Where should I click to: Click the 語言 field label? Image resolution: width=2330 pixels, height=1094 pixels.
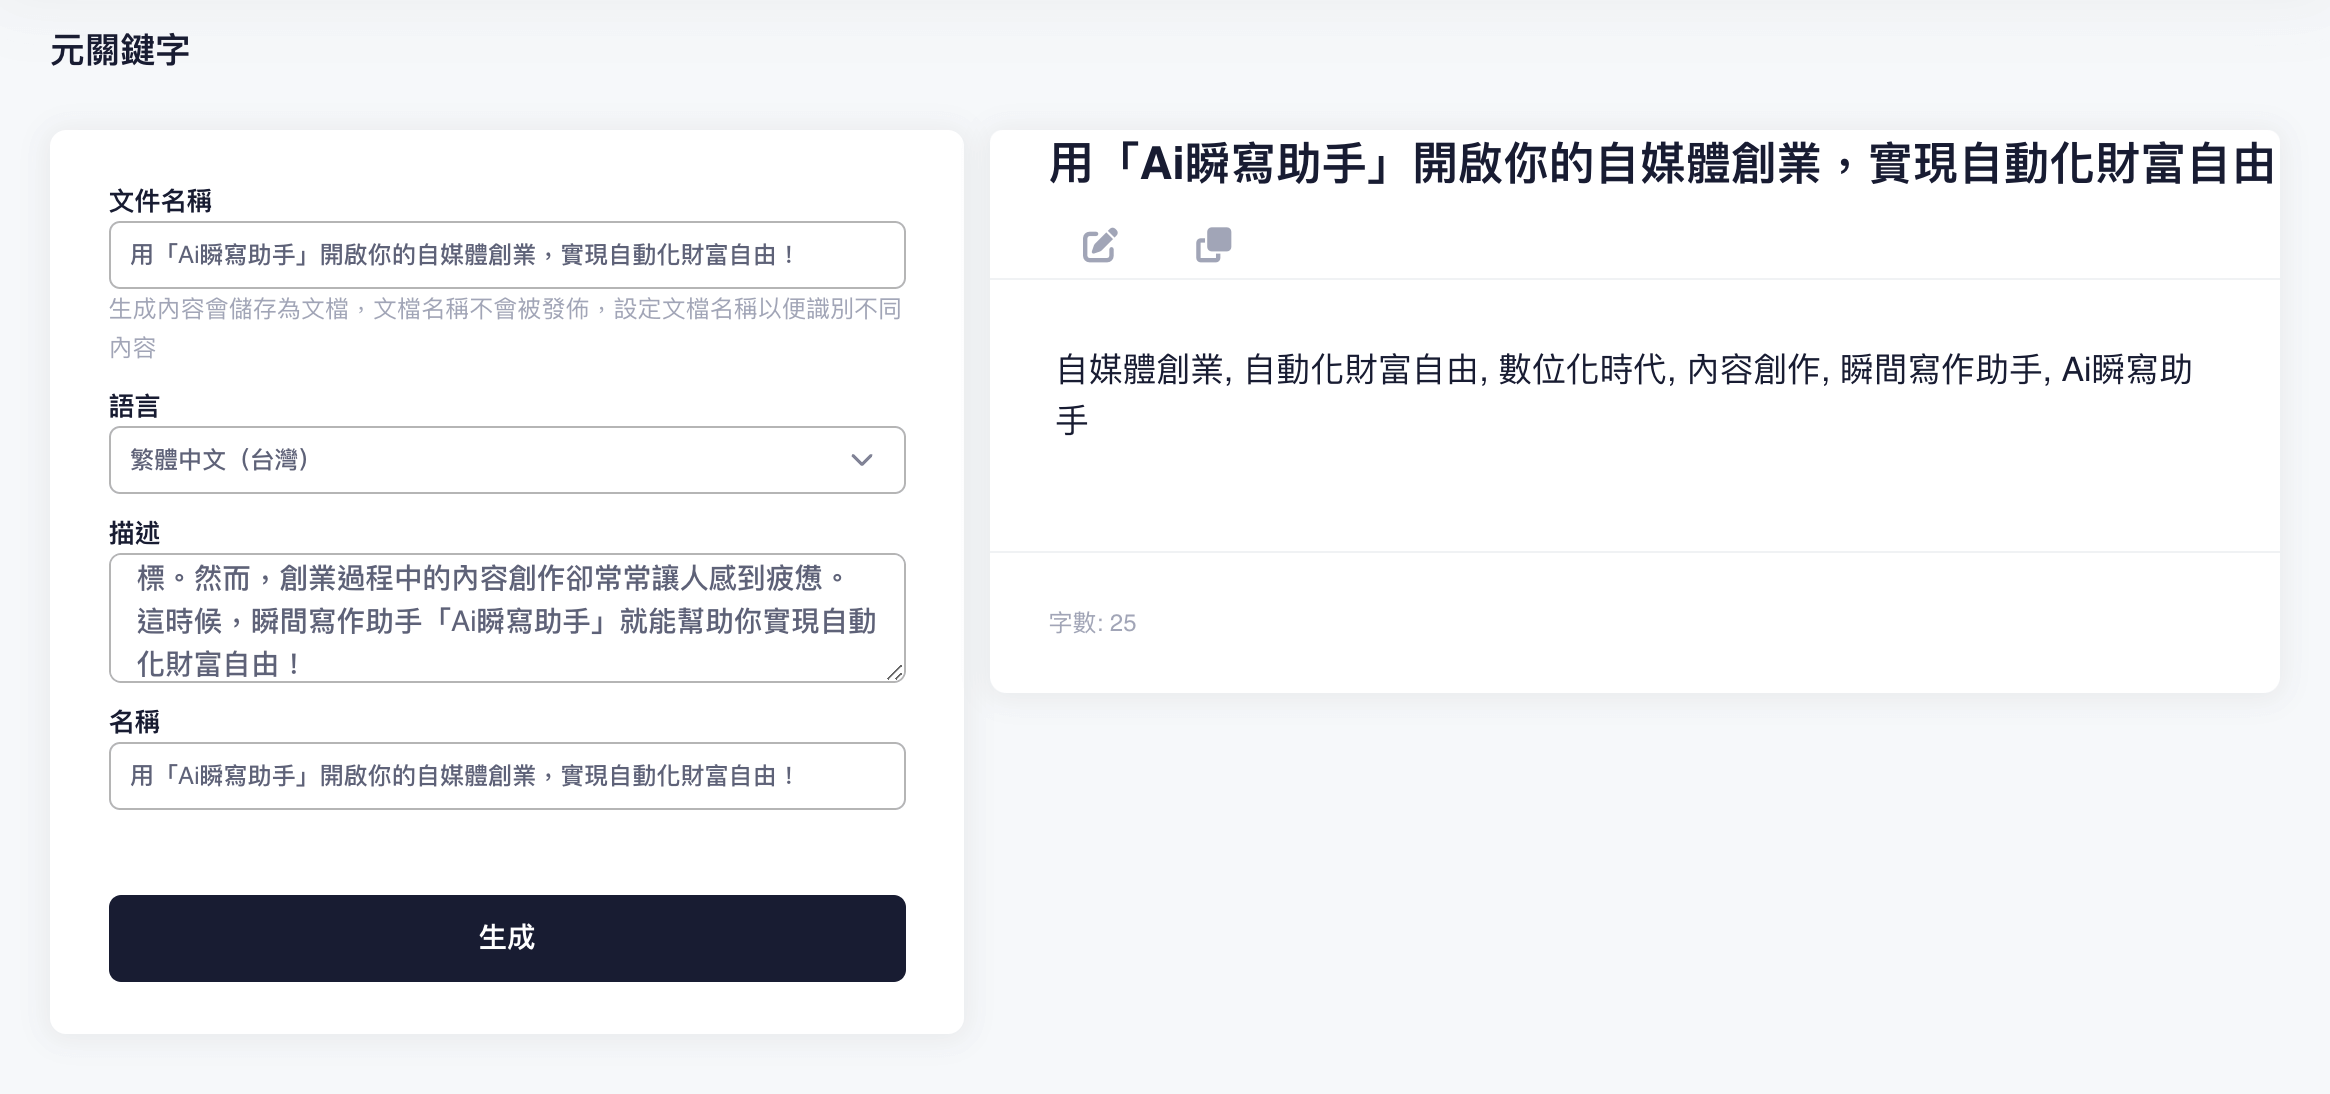coord(134,406)
